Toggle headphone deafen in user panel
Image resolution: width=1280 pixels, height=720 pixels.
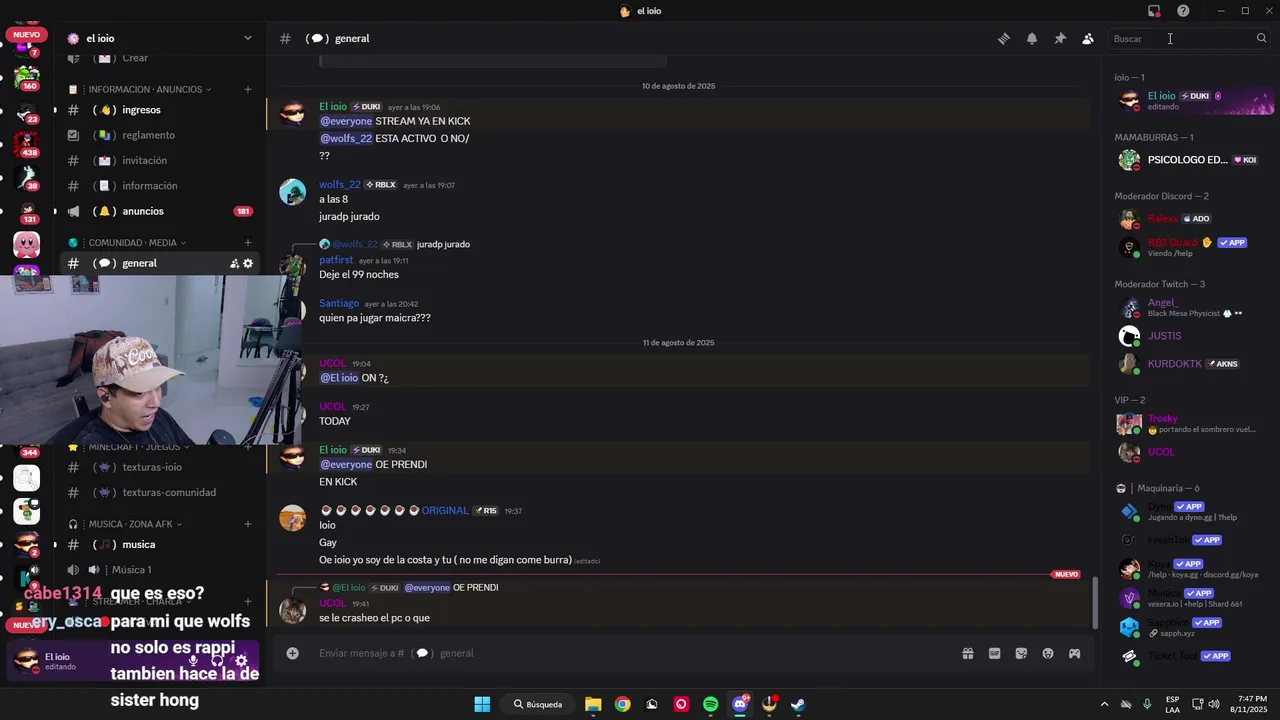(x=217, y=661)
